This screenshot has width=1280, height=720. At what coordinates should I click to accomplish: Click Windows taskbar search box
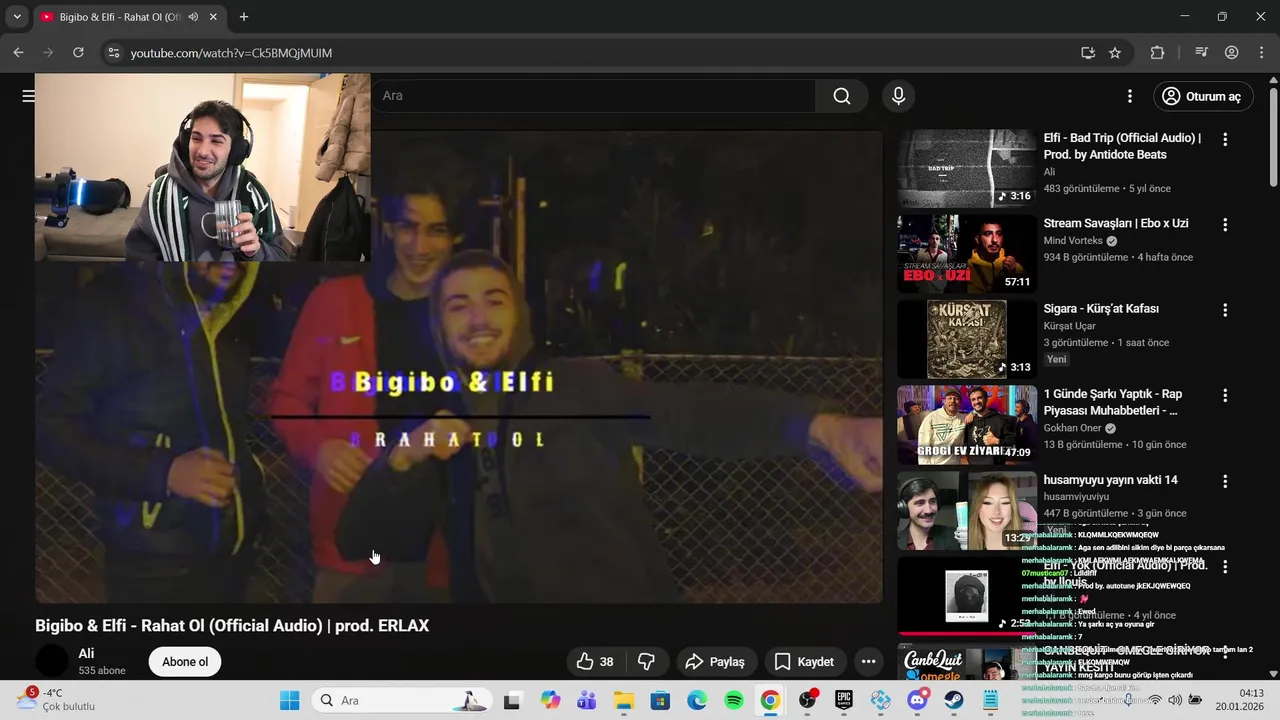pos(401,700)
